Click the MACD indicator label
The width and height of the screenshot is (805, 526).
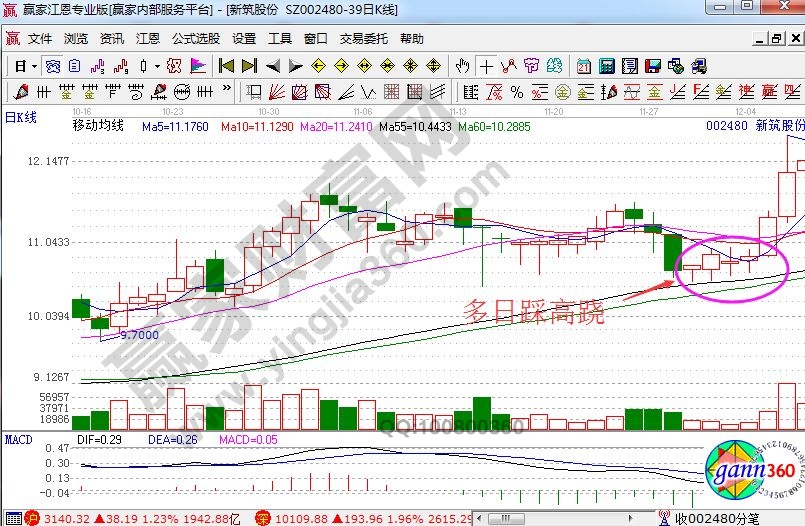(x=18, y=439)
